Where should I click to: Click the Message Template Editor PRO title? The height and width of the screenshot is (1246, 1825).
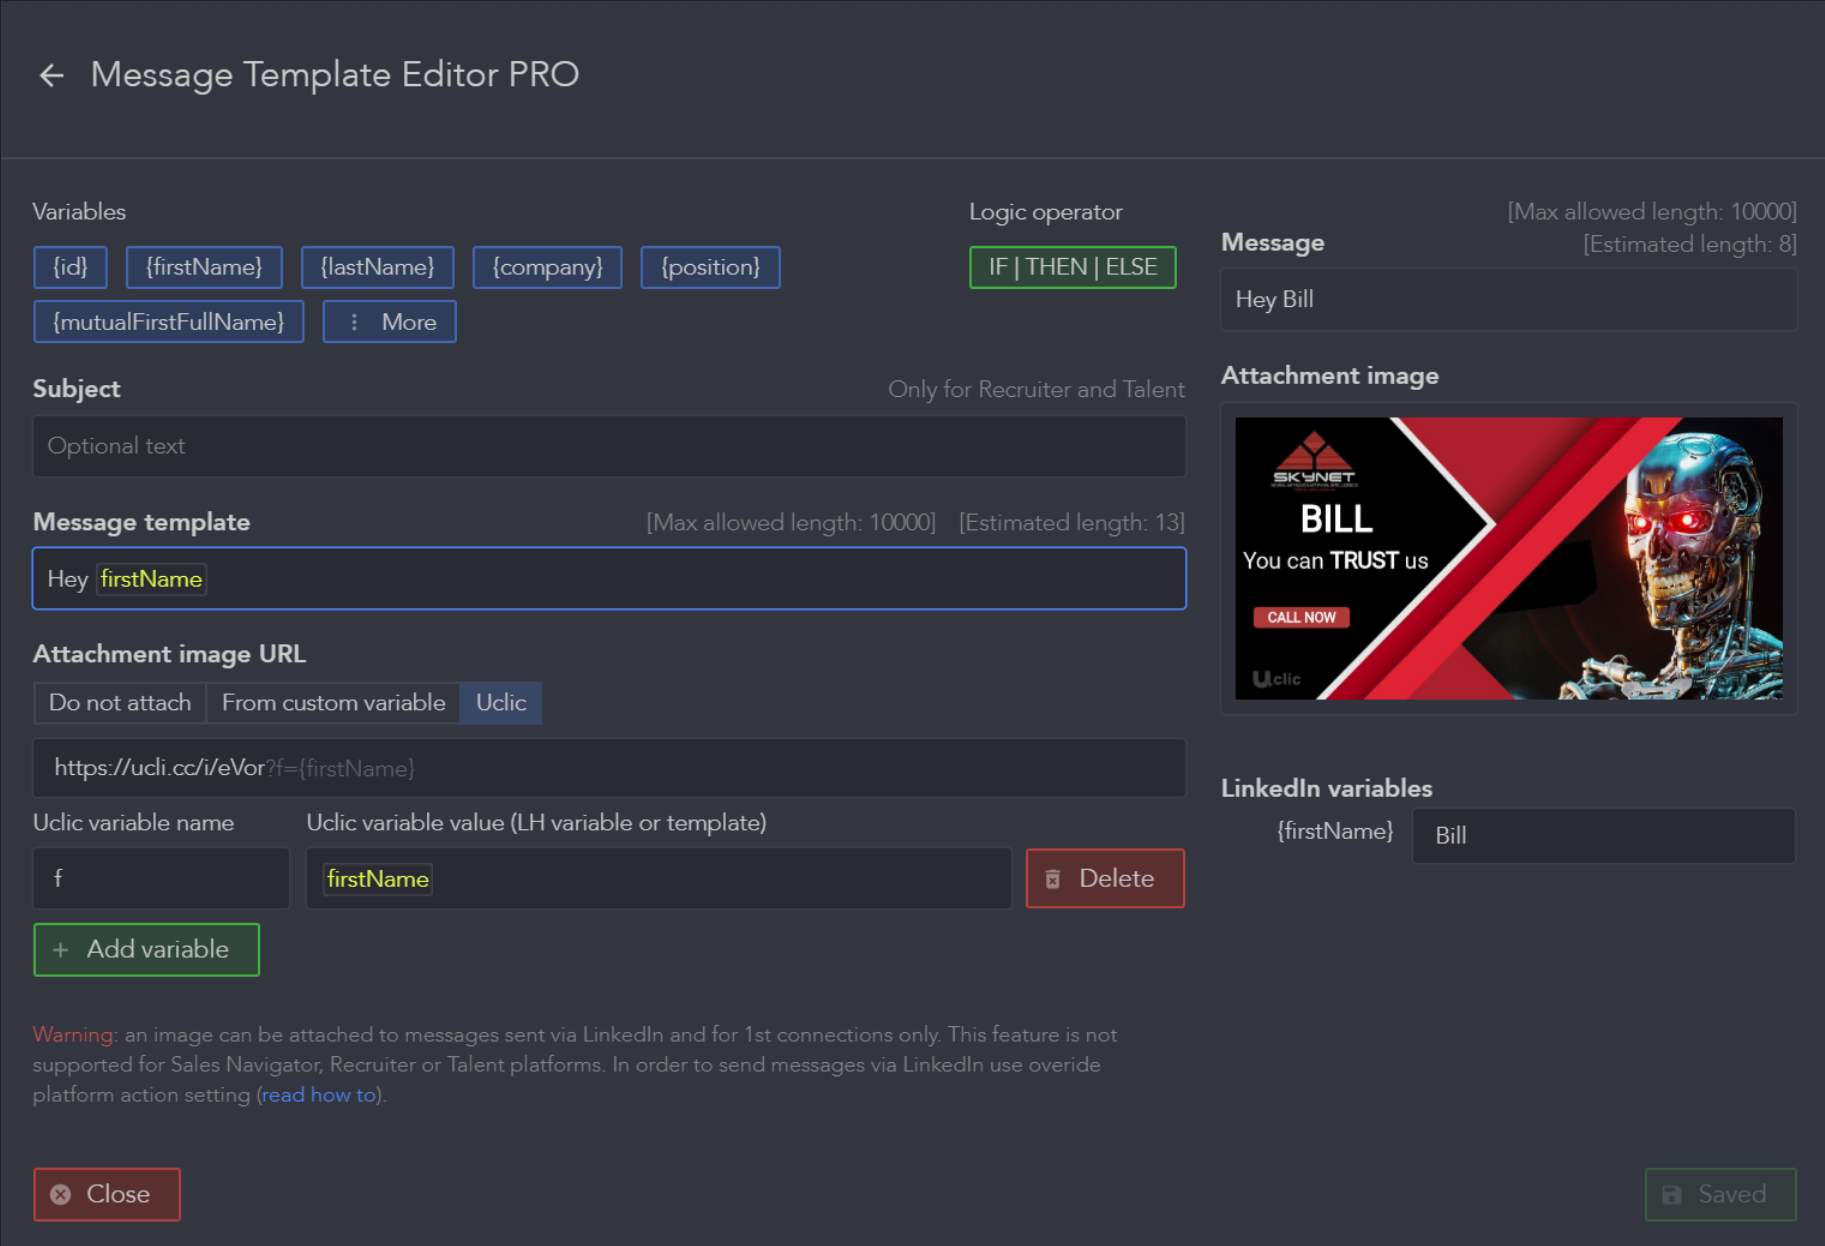(x=335, y=75)
